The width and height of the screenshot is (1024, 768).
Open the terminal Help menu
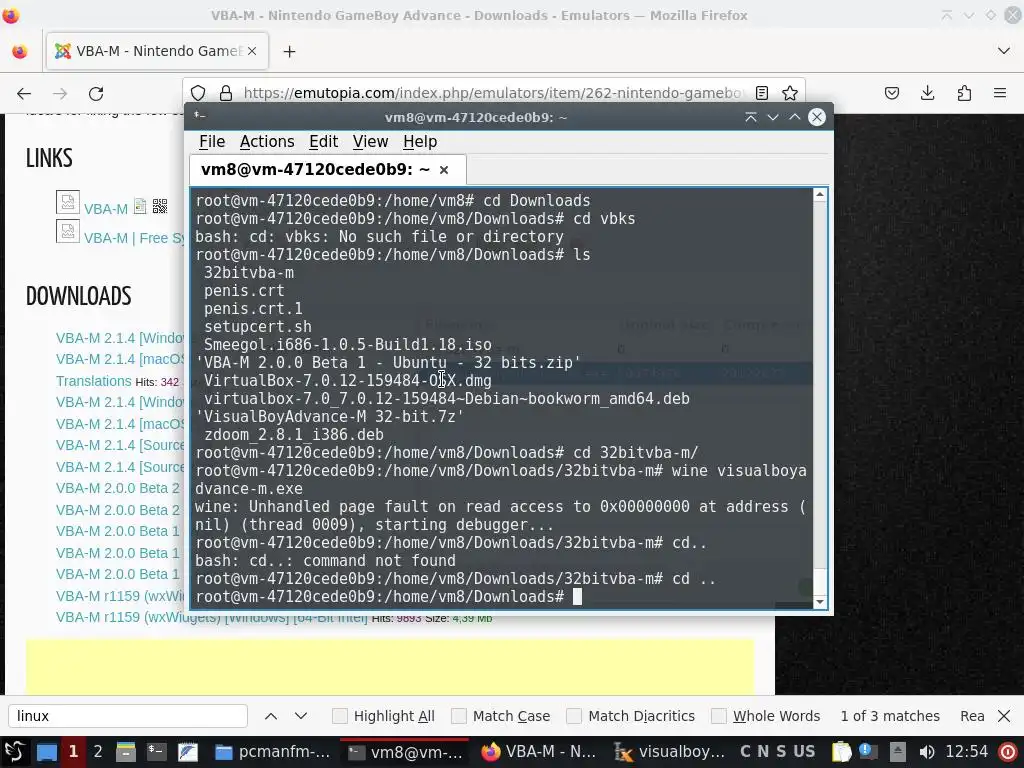pyautogui.click(x=420, y=142)
